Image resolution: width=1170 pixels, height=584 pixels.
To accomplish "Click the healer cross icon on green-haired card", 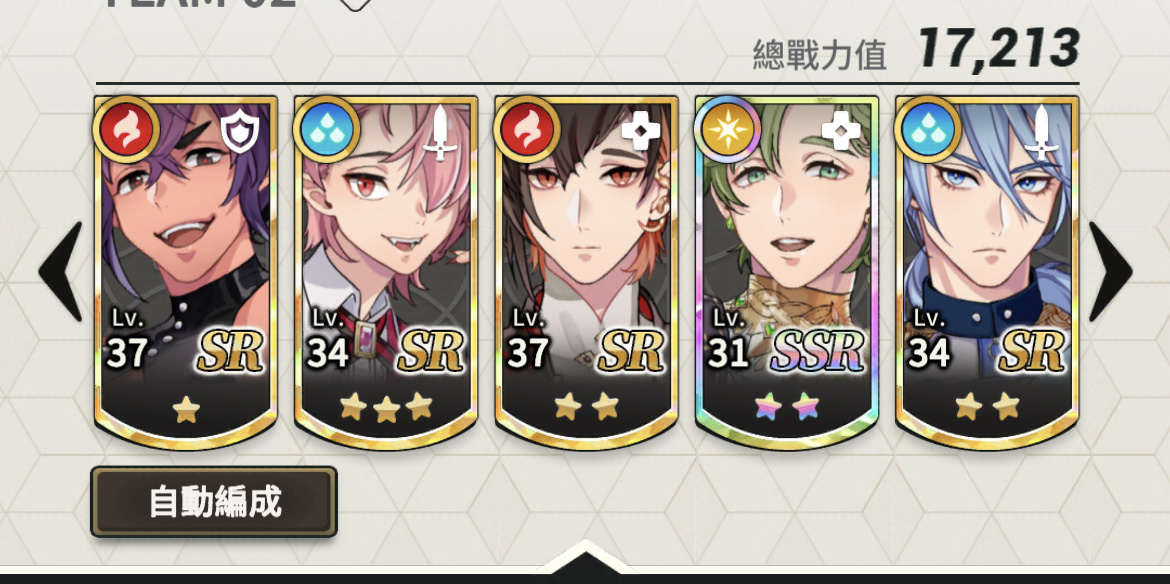I will click(x=841, y=131).
